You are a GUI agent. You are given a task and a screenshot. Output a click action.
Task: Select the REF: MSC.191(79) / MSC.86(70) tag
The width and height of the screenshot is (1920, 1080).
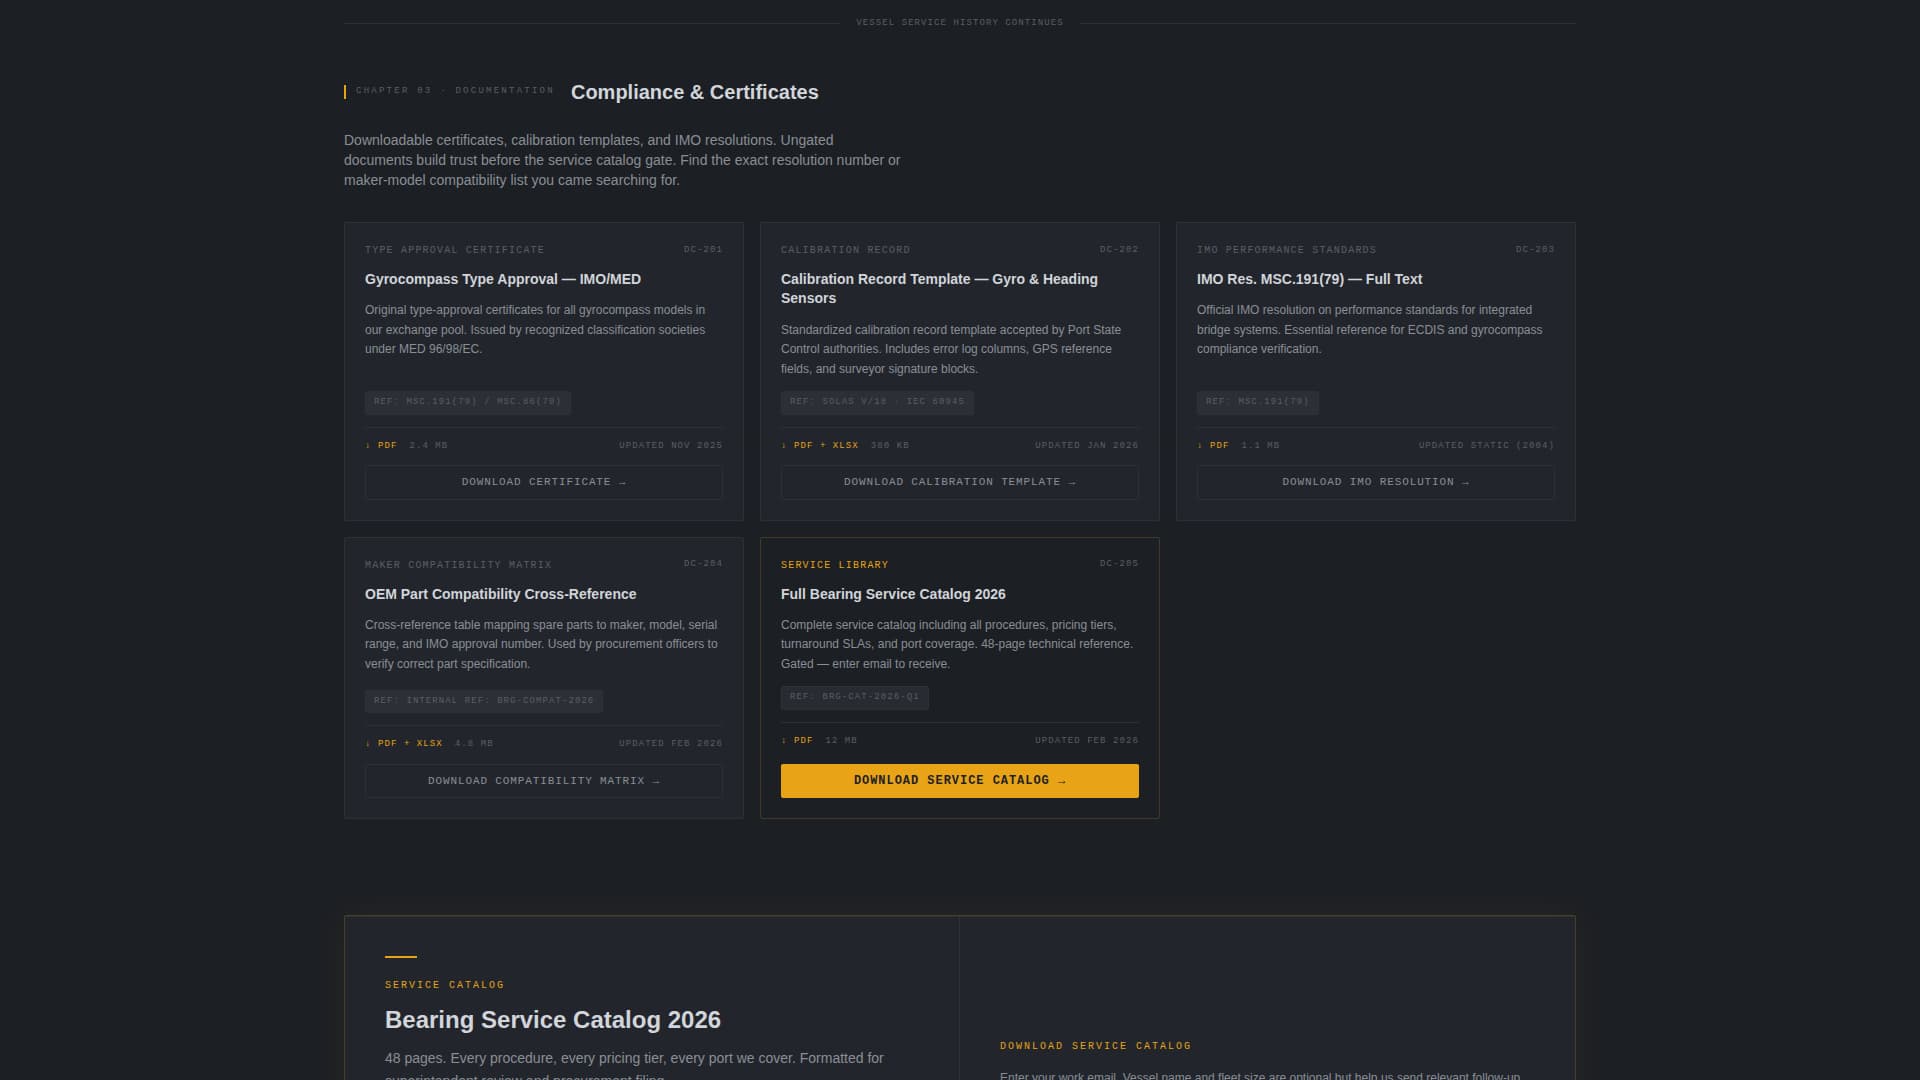[467, 402]
